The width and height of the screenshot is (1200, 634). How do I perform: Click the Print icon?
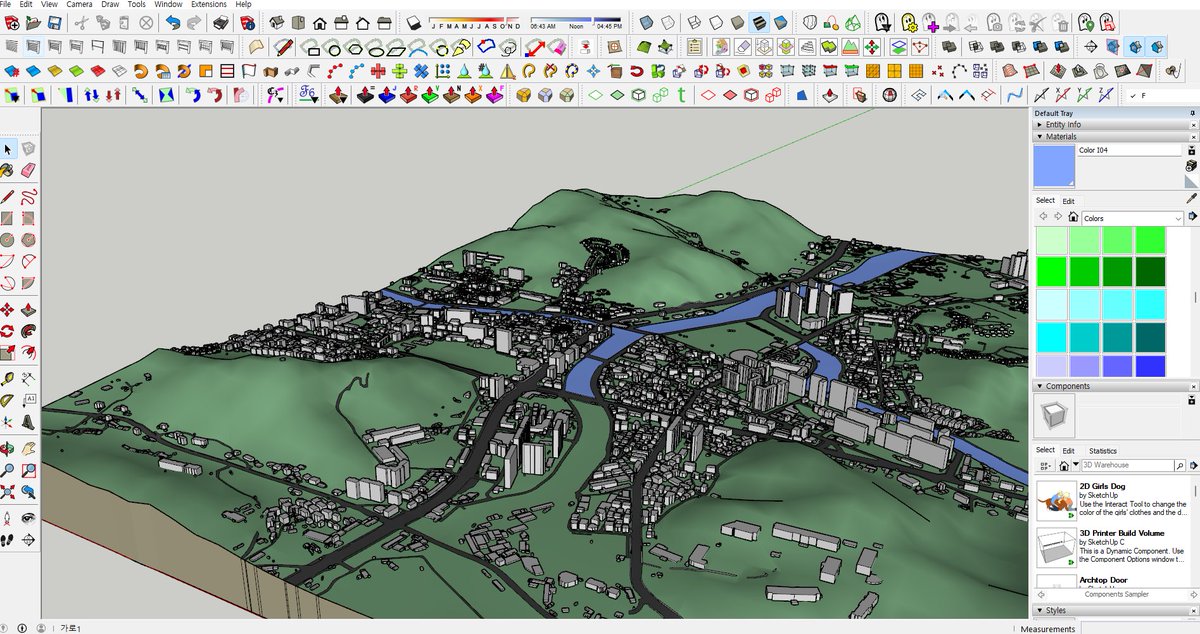tap(220, 22)
